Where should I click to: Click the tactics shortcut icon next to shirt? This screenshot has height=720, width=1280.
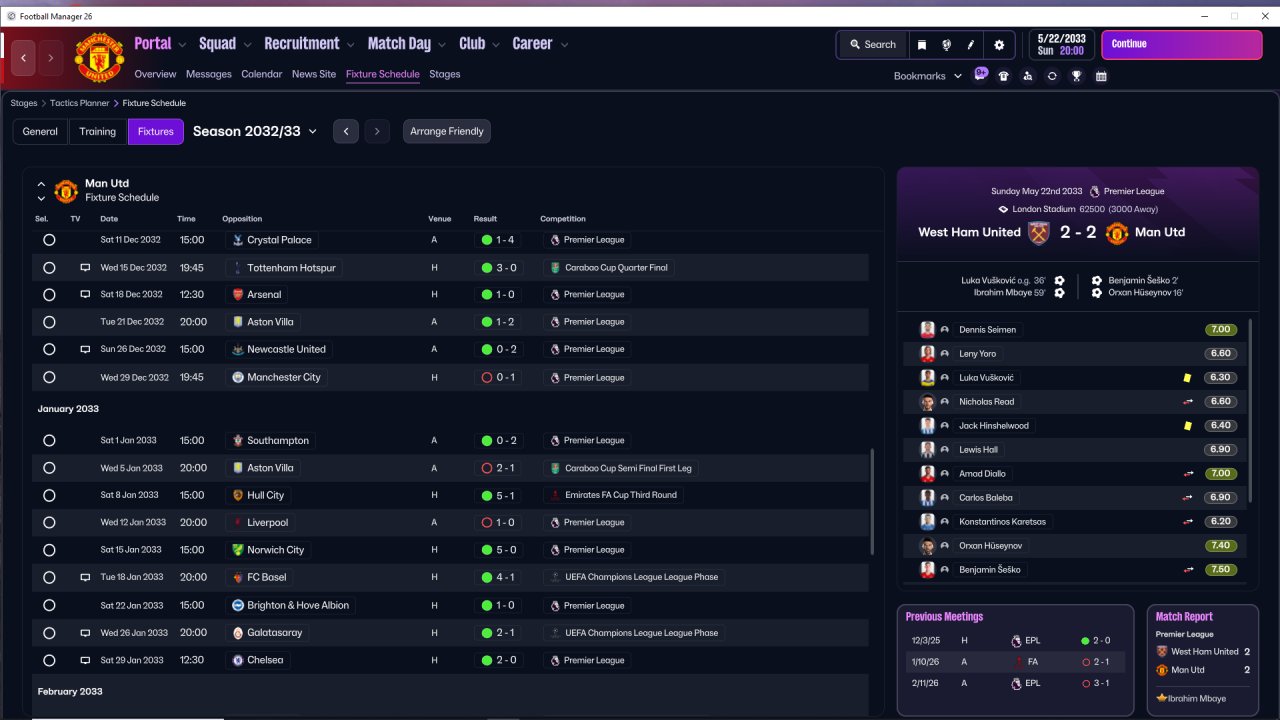[x=1028, y=76]
